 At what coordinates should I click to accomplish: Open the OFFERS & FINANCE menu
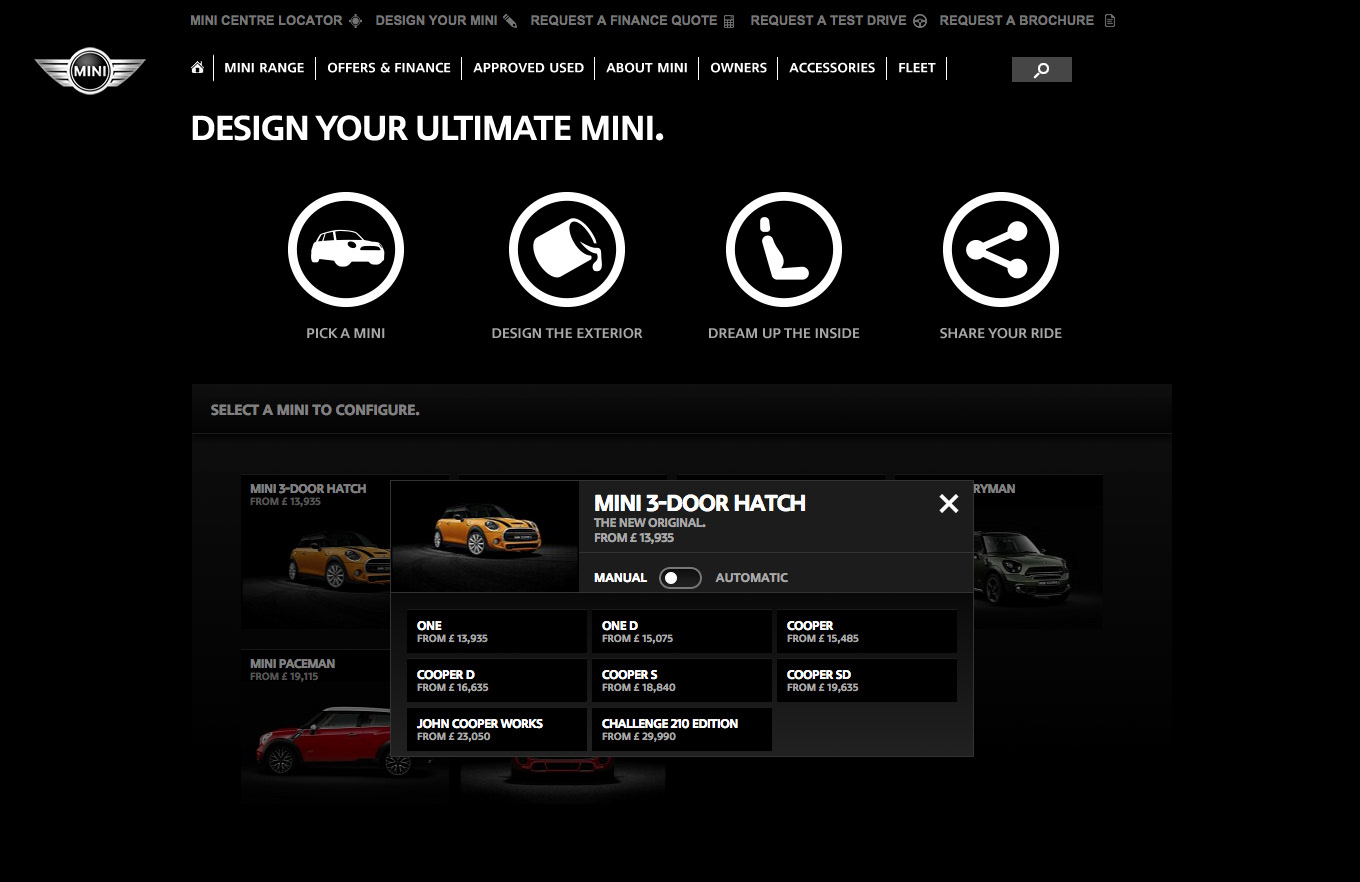click(x=389, y=68)
